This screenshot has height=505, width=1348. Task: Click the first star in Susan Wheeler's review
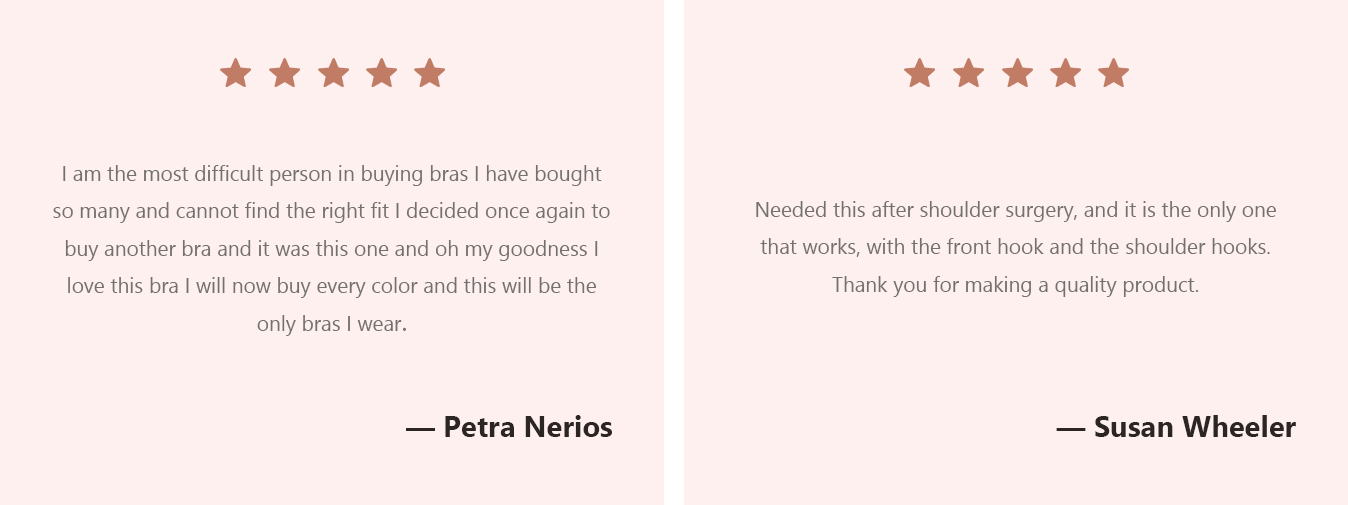coord(919,73)
